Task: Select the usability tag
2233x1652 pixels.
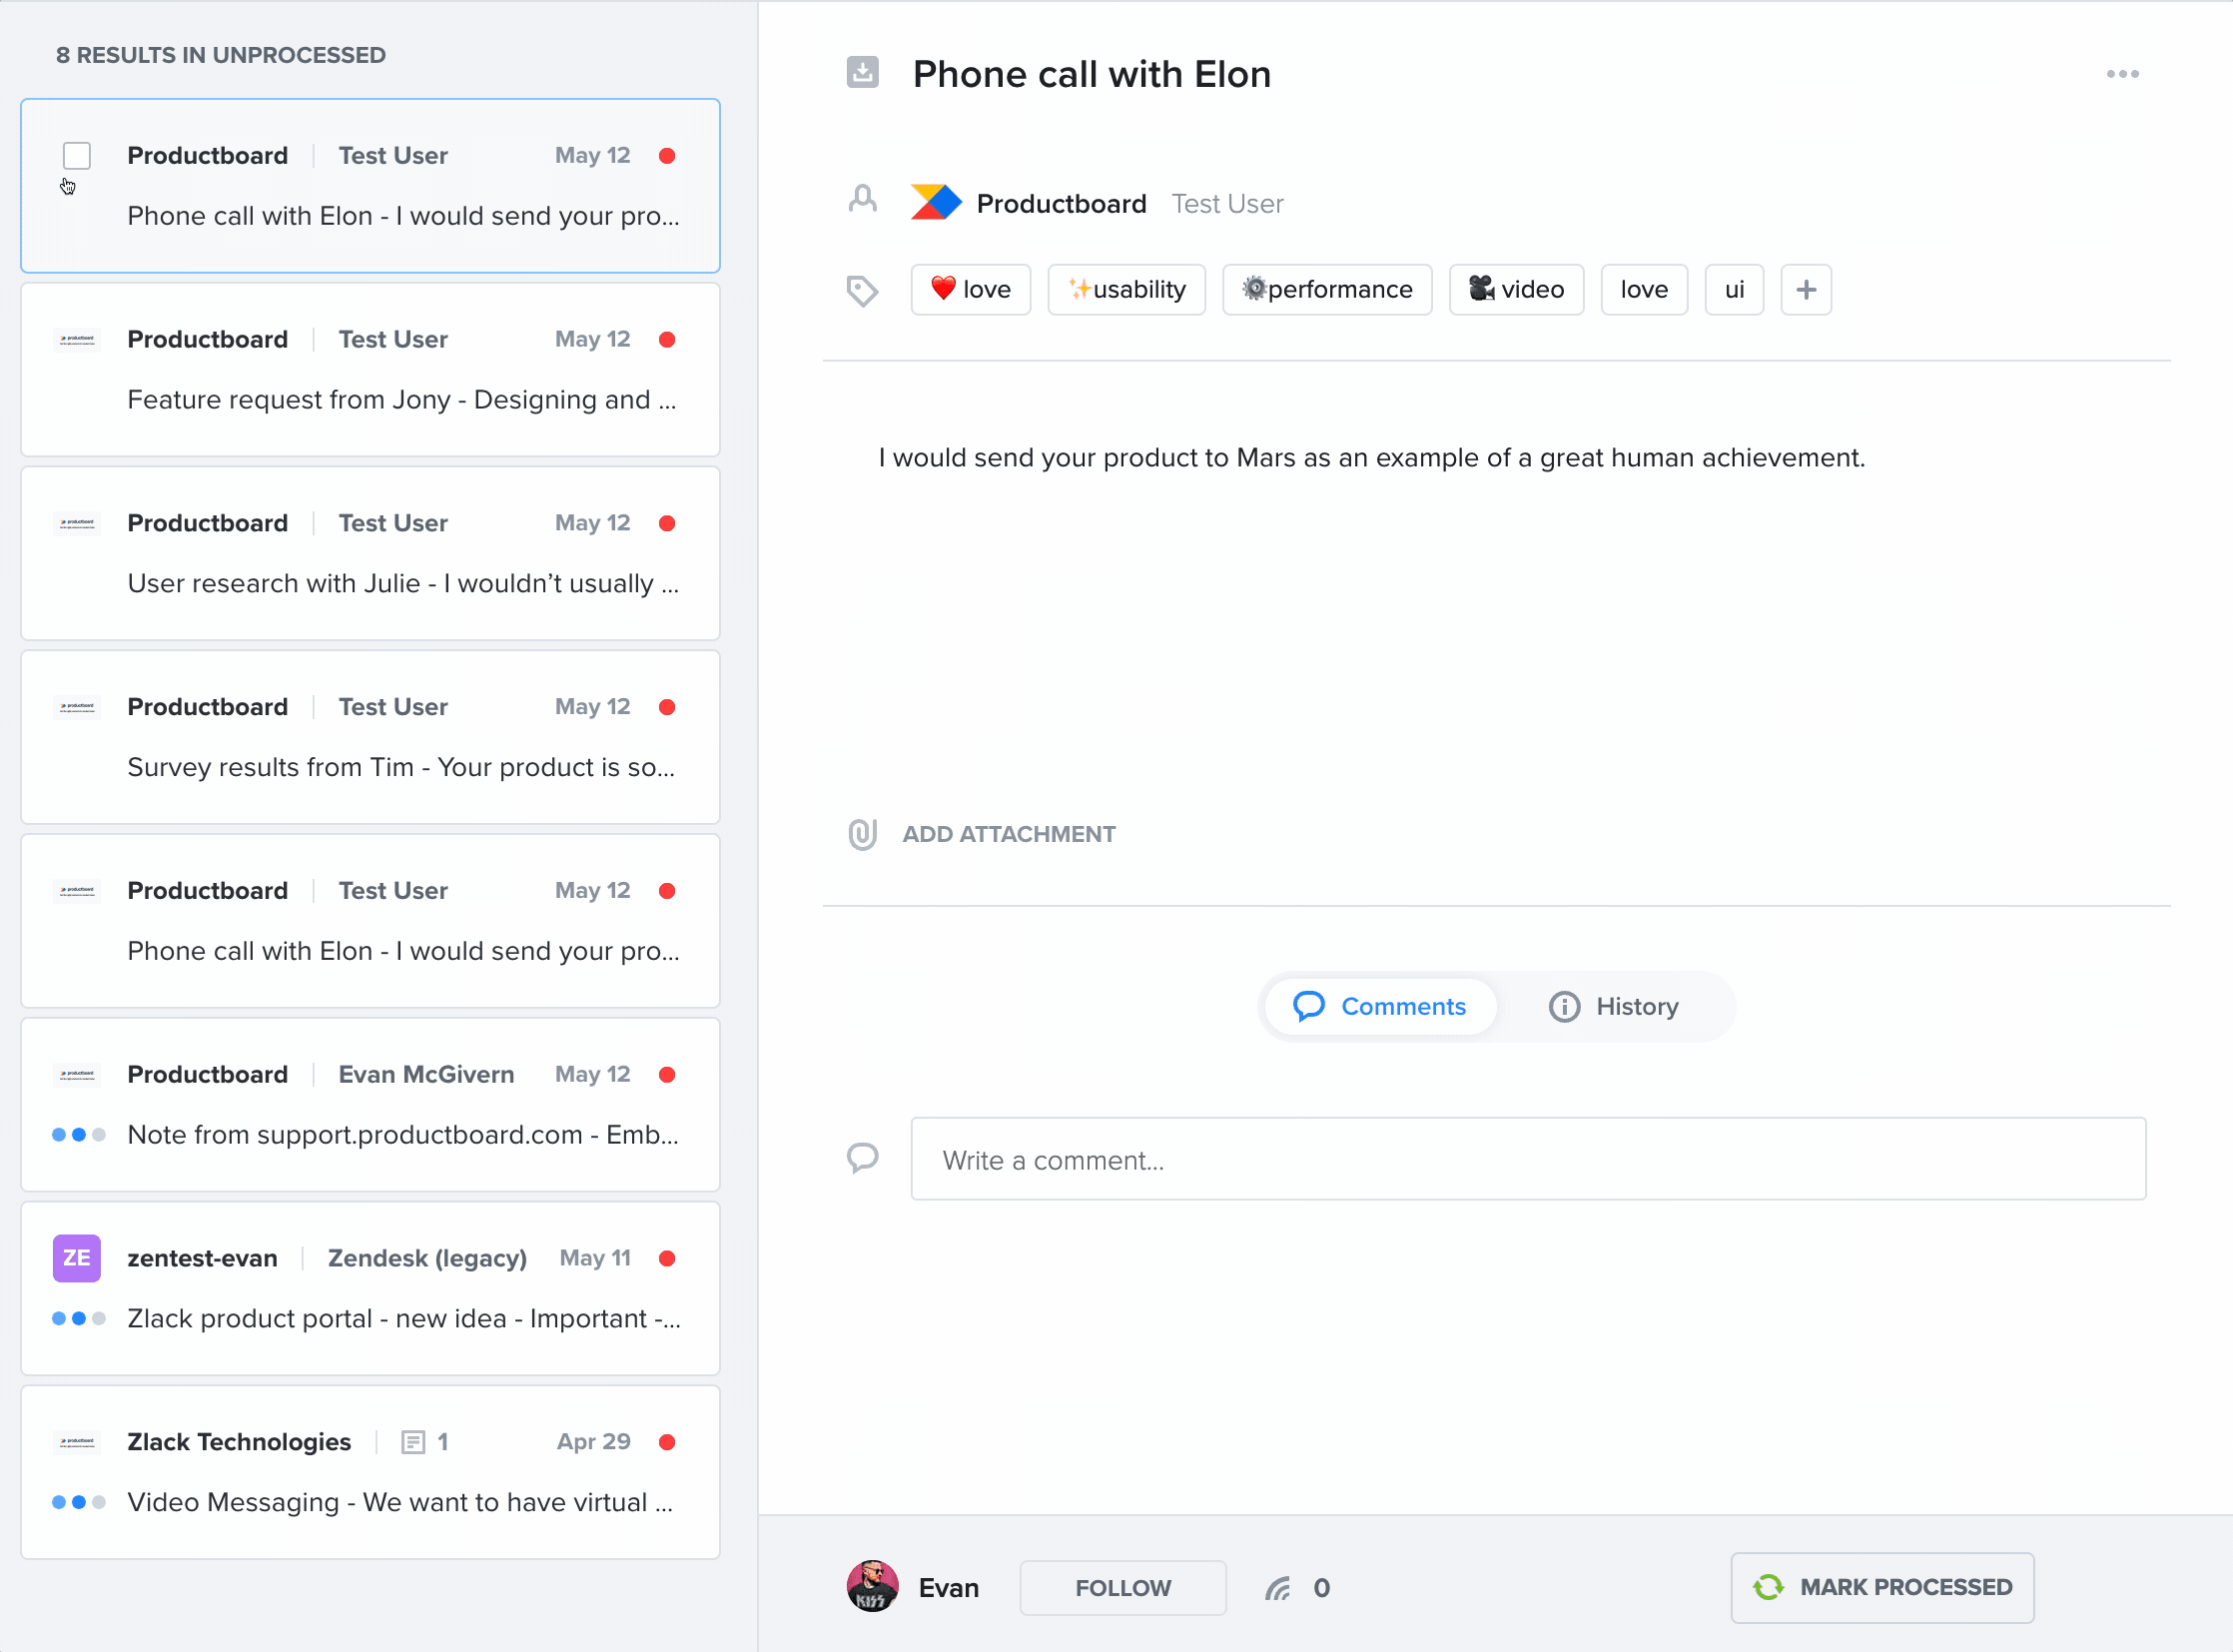Action: pos(1126,290)
